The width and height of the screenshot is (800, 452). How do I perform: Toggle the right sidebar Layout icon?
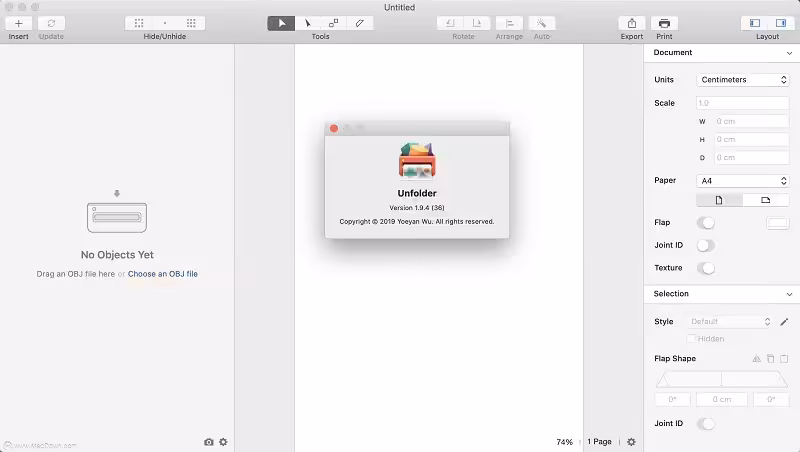coord(781,23)
